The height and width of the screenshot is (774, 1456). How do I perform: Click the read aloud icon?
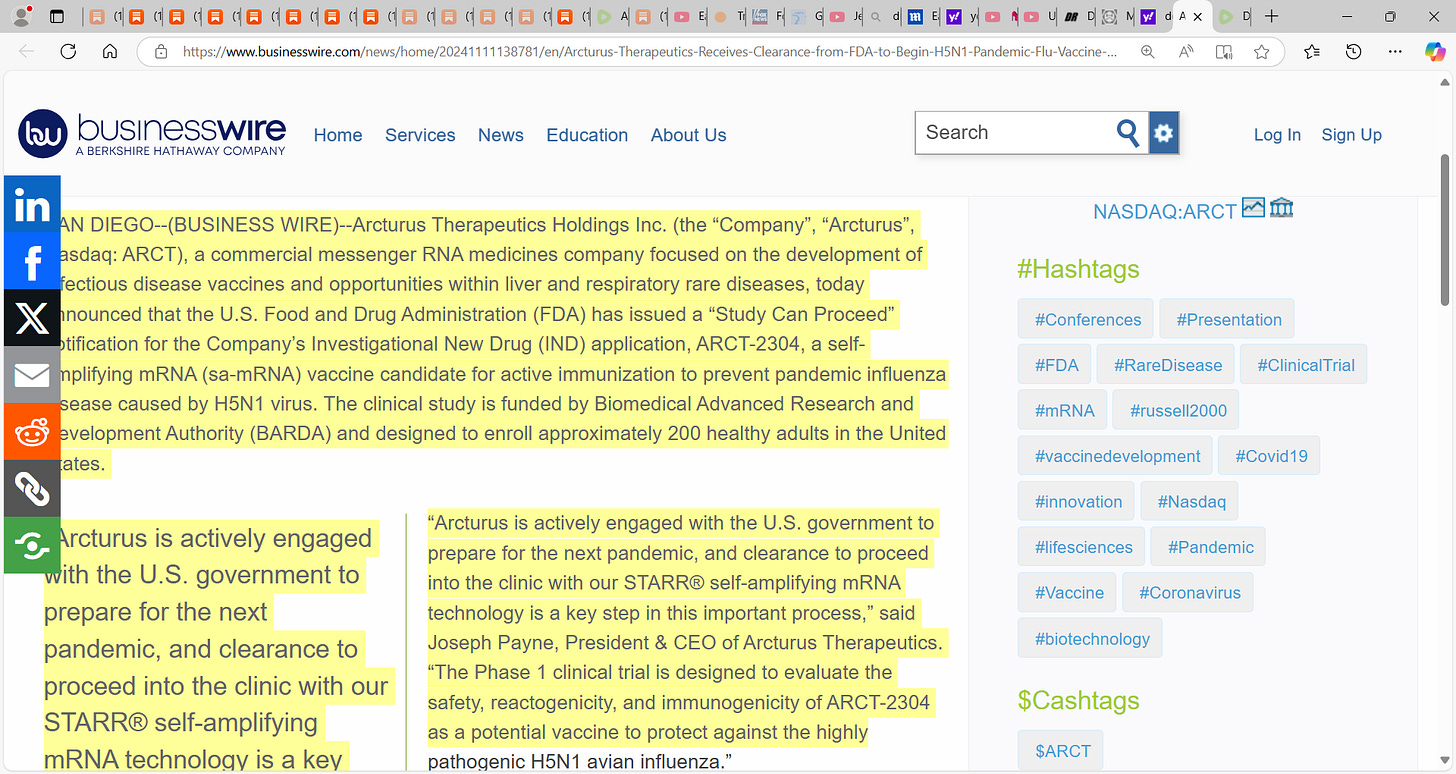tap(1186, 52)
